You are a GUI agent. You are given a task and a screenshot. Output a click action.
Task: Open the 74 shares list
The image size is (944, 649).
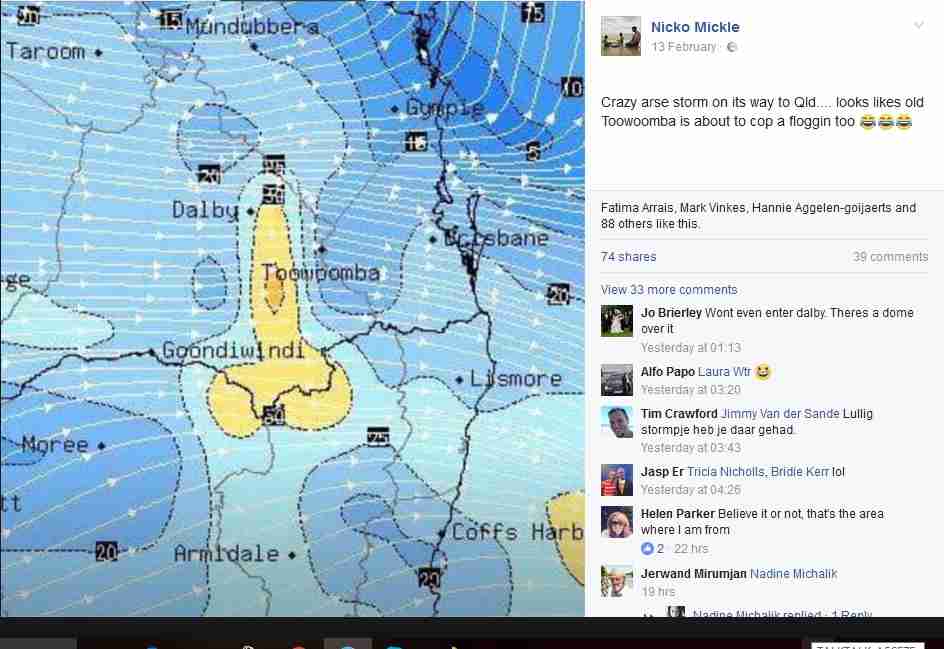628,257
